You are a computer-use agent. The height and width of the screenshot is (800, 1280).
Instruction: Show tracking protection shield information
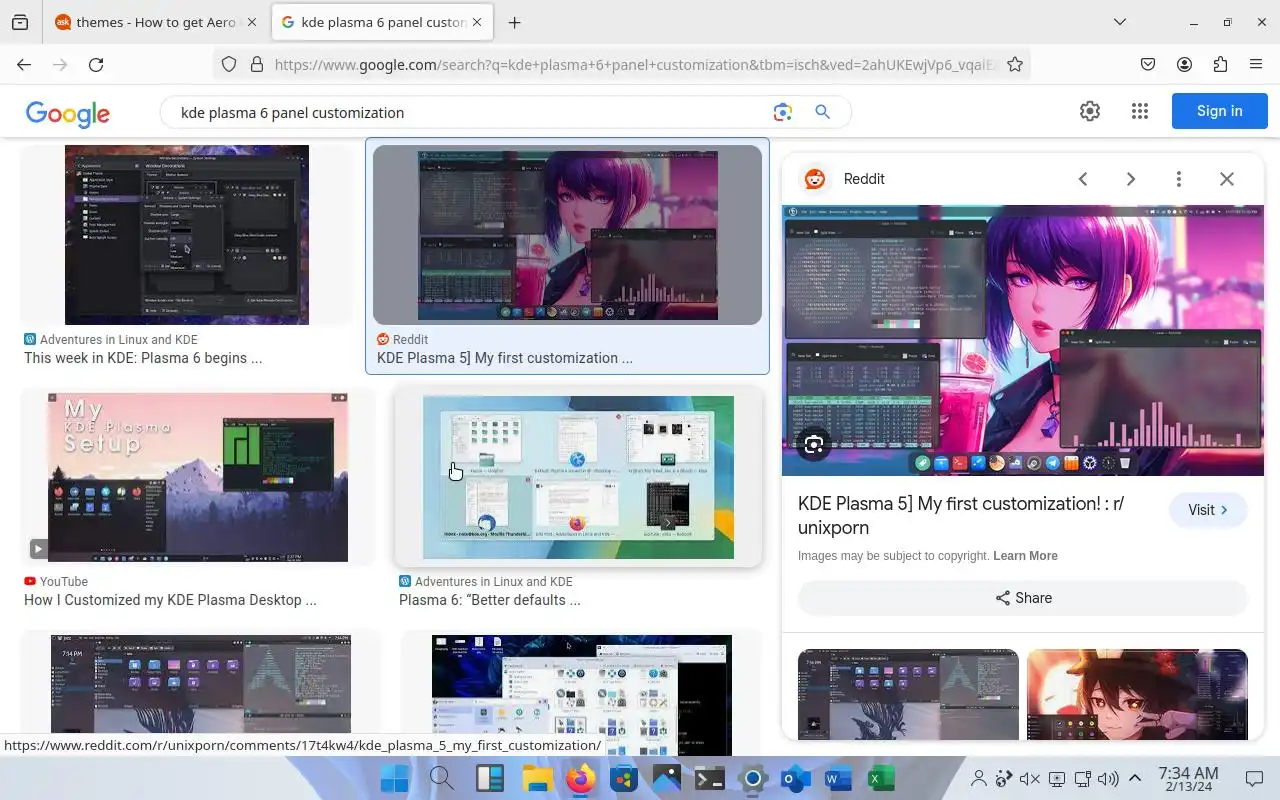229,65
